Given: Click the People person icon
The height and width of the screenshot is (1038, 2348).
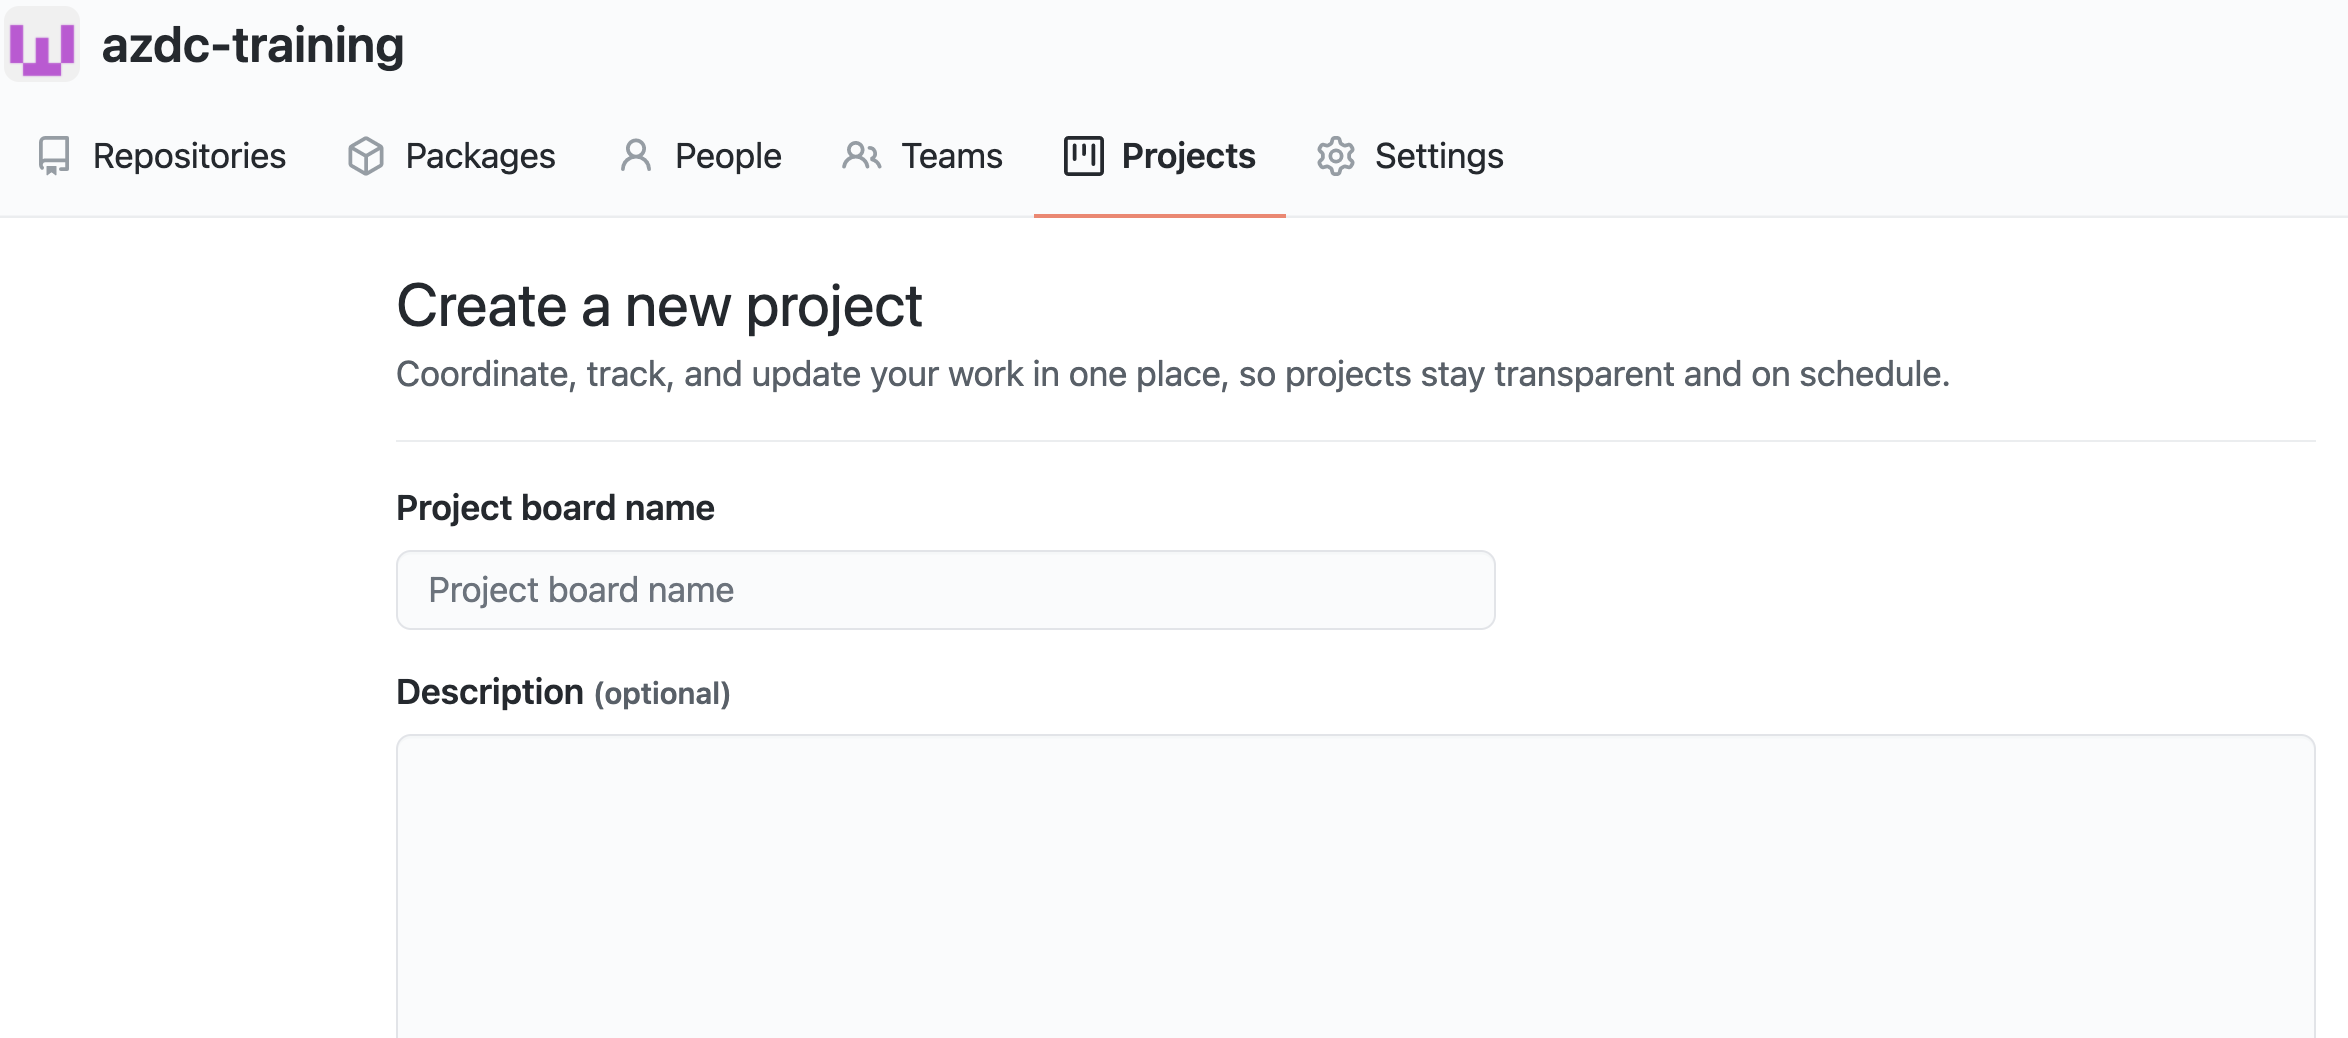Looking at the screenshot, I should click(637, 156).
